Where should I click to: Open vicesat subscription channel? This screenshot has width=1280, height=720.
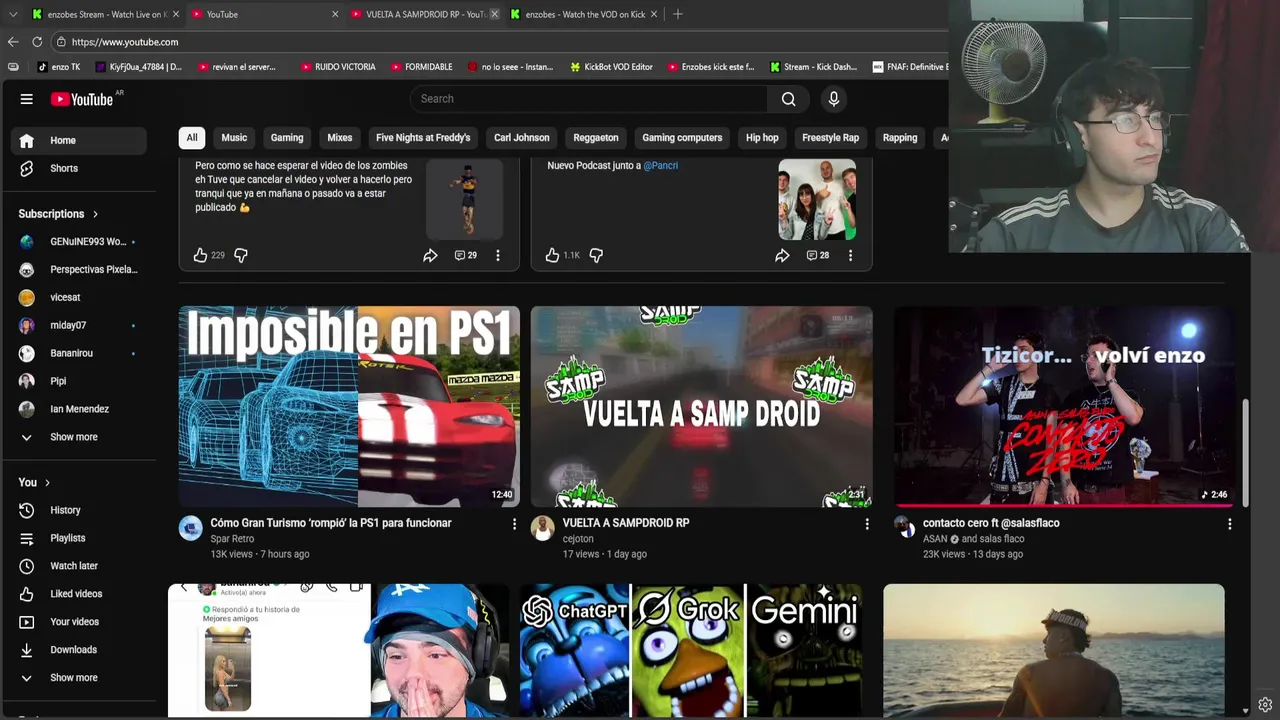click(x=78, y=297)
